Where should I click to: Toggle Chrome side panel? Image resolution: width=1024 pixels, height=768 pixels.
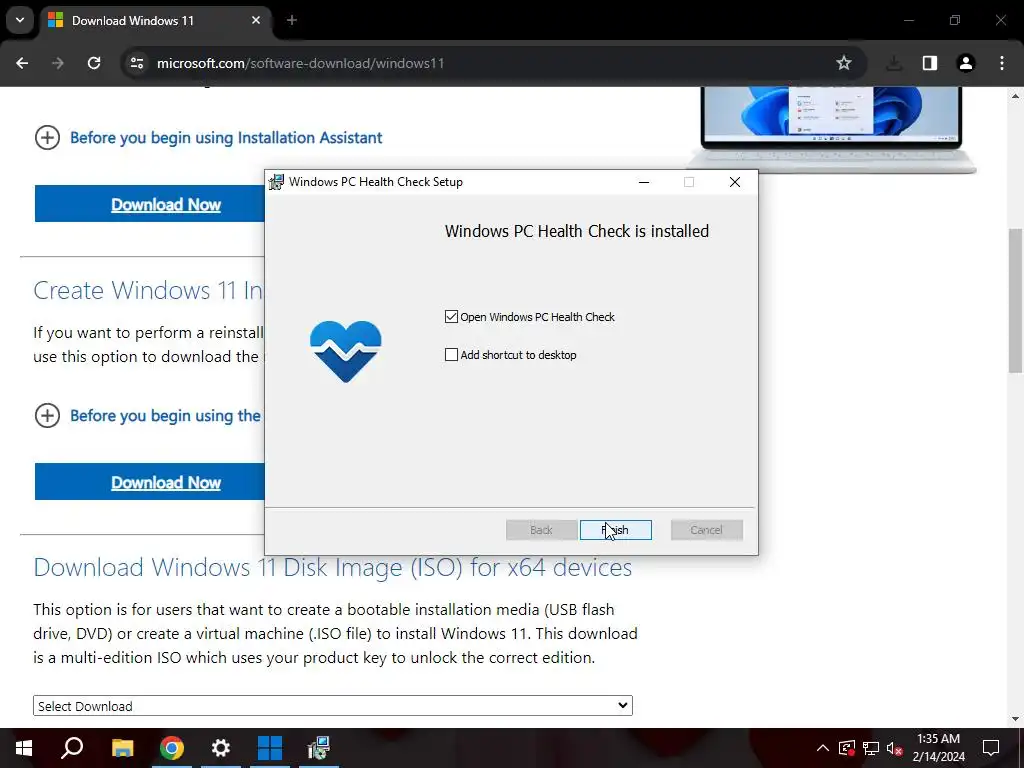(930, 63)
